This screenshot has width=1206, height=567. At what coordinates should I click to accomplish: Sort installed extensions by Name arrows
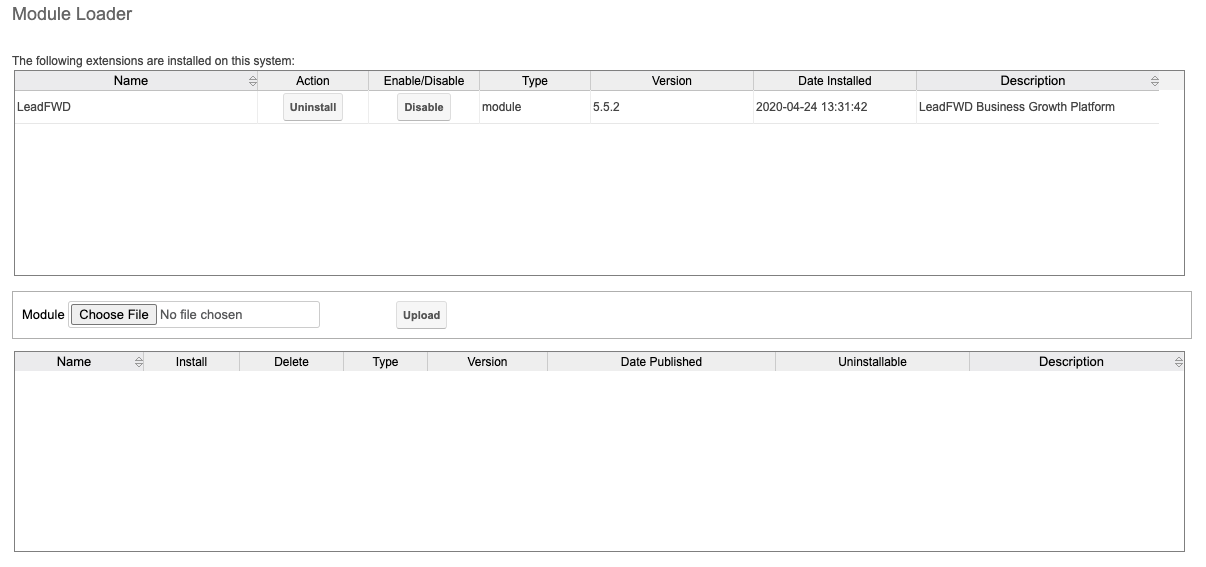tap(252, 81)
